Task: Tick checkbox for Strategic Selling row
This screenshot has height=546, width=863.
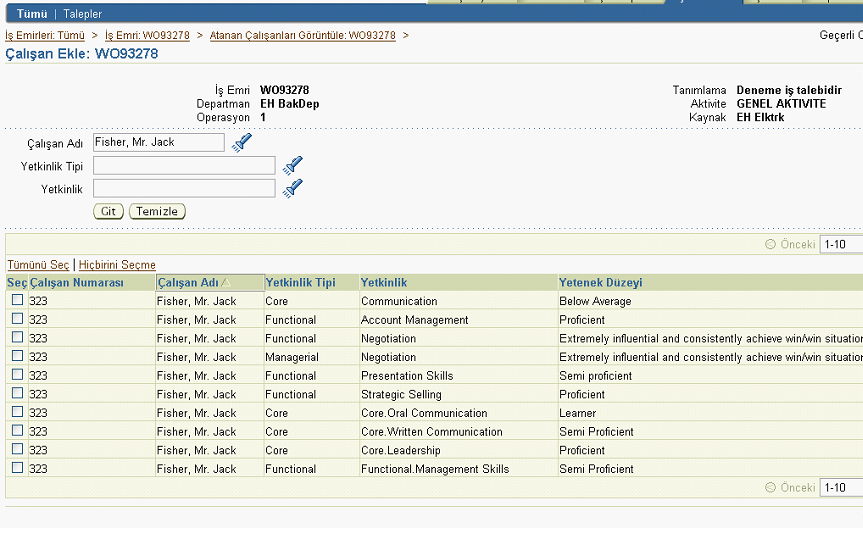Action: (x=17, y=394)
